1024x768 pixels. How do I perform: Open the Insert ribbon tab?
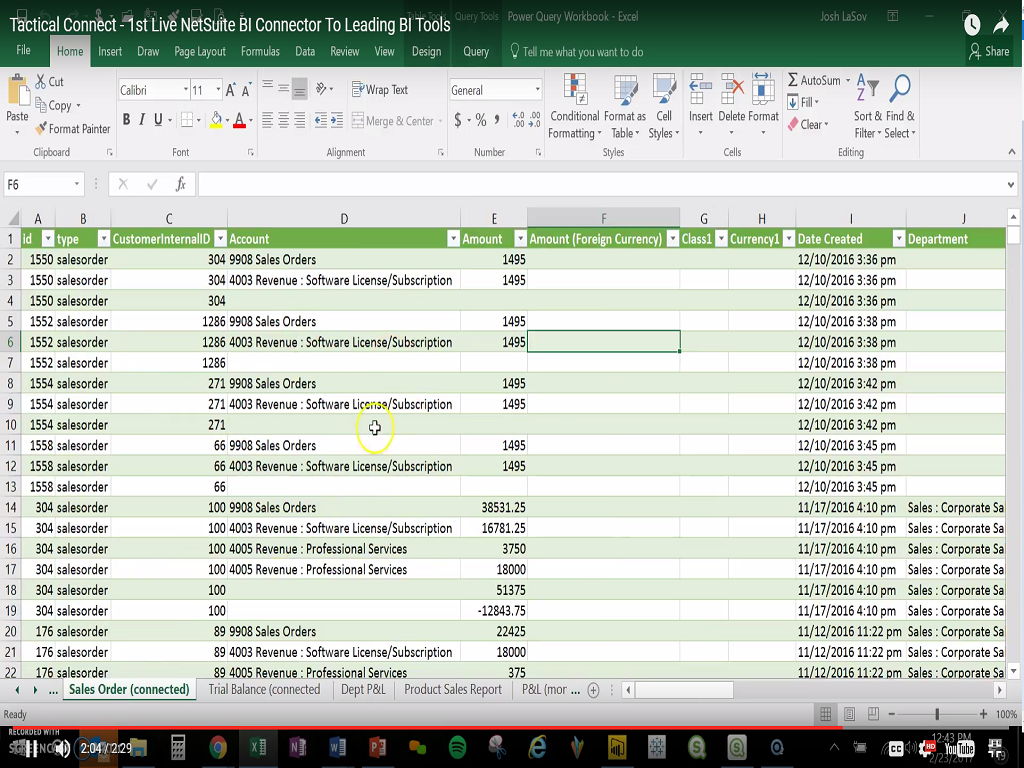coord(110,52)
